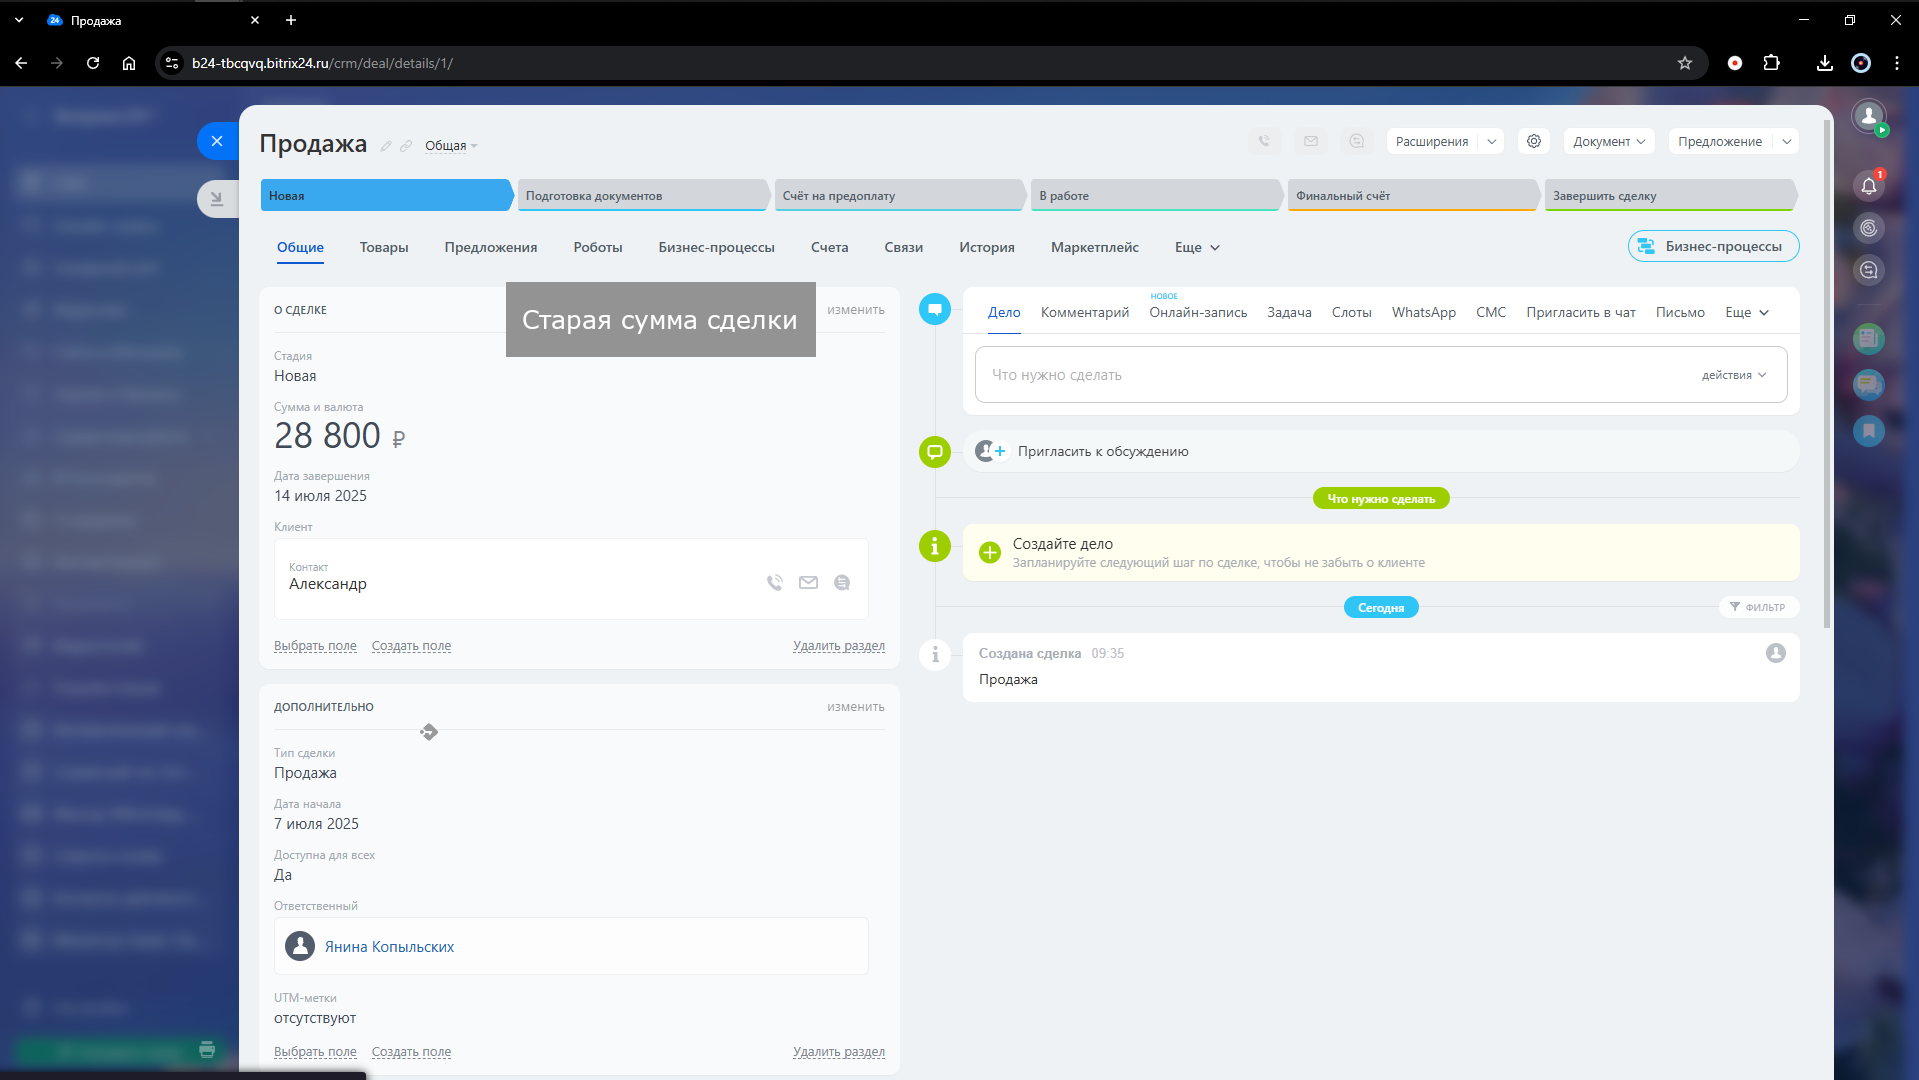Click изменить in the Дополнительно section
This screenshot has height=1080, width=1919.
coord(855,707)
